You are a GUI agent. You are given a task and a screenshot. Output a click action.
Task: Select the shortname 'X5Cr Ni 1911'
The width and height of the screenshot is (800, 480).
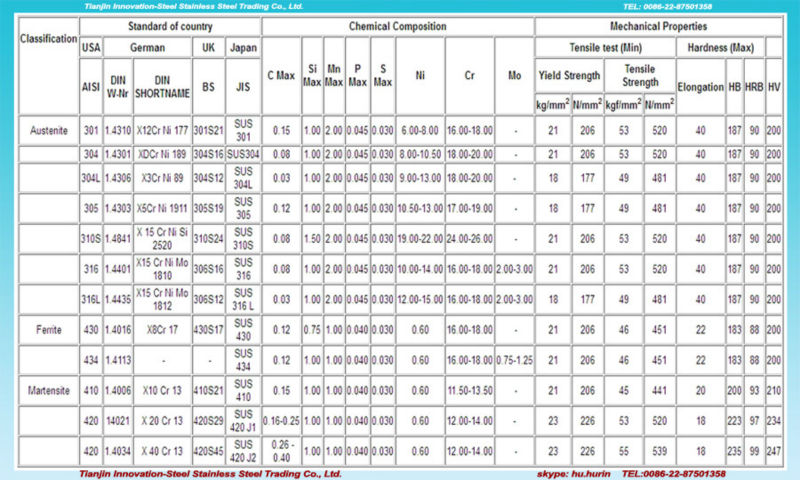pyautogui.click(x=162, y=209)
